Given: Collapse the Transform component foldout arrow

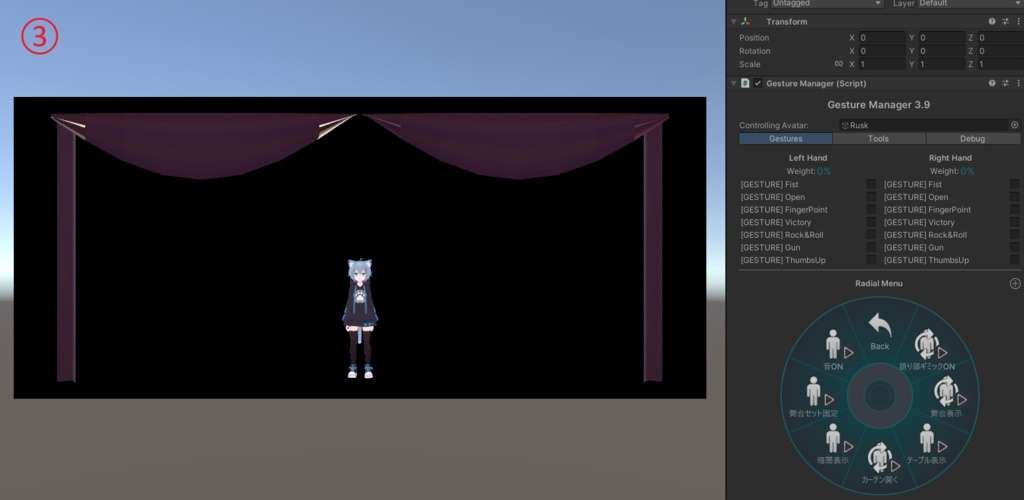Looking at the screenshot, I should click(733, 22).
